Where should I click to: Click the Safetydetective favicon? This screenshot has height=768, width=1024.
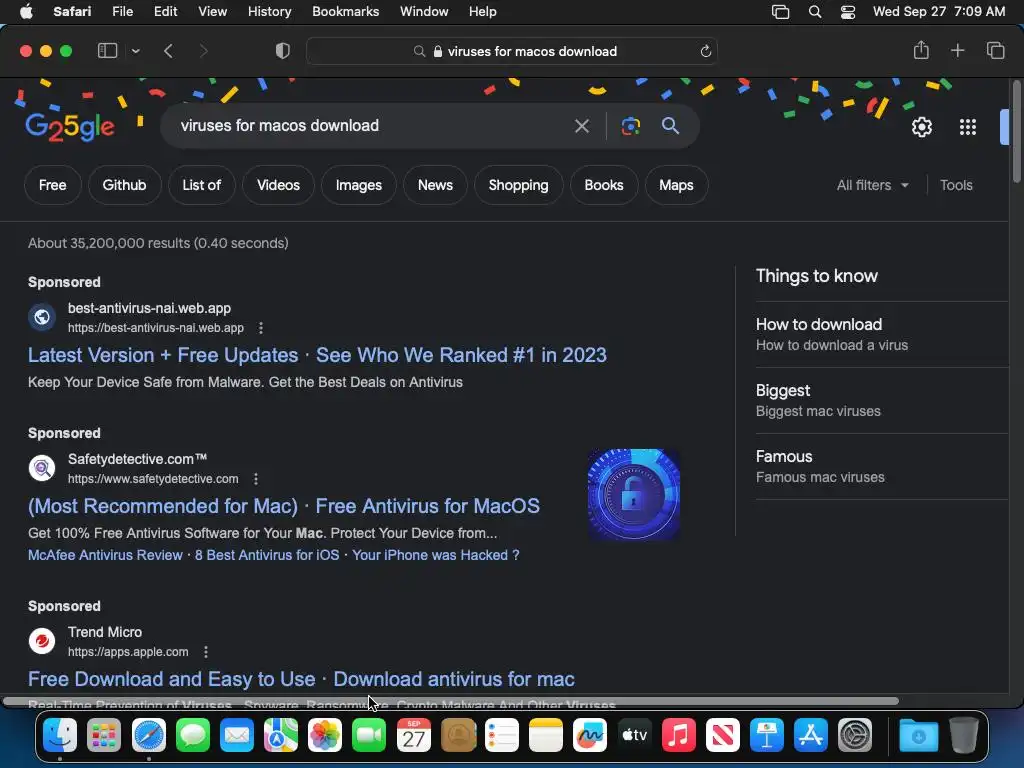tap(42, 468)
